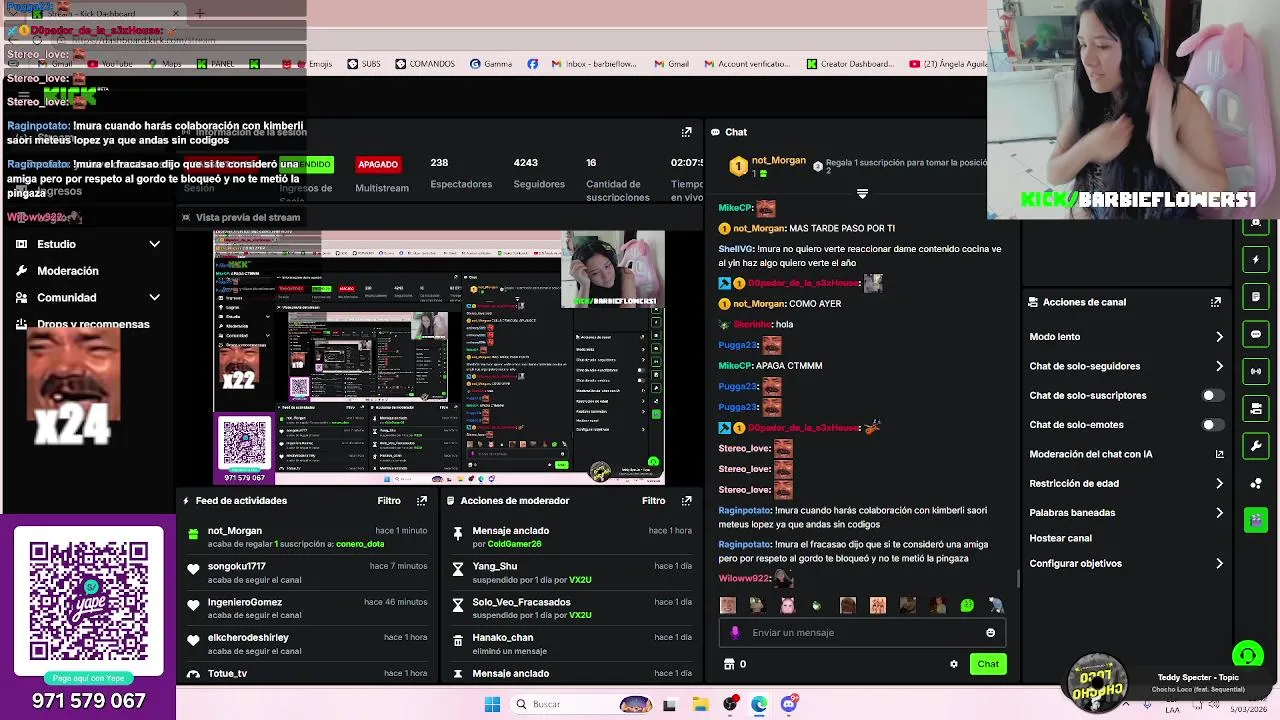This screenshot has width=1280, height=720.
Task: Click the three-dots bubbles sidebar icon
Action: (x=1256, y=483)
